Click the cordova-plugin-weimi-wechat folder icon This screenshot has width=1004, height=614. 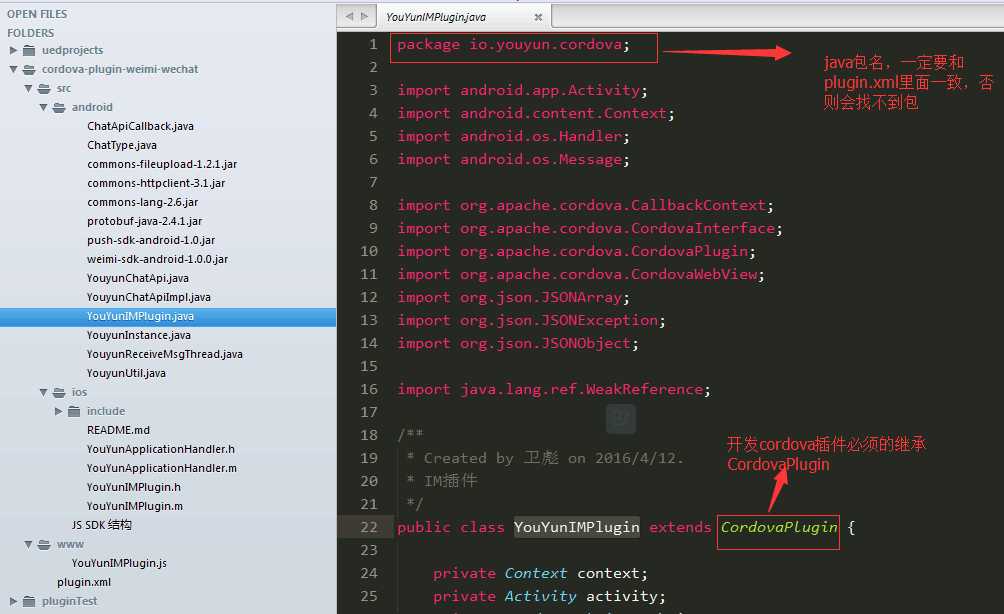(29, 69)
